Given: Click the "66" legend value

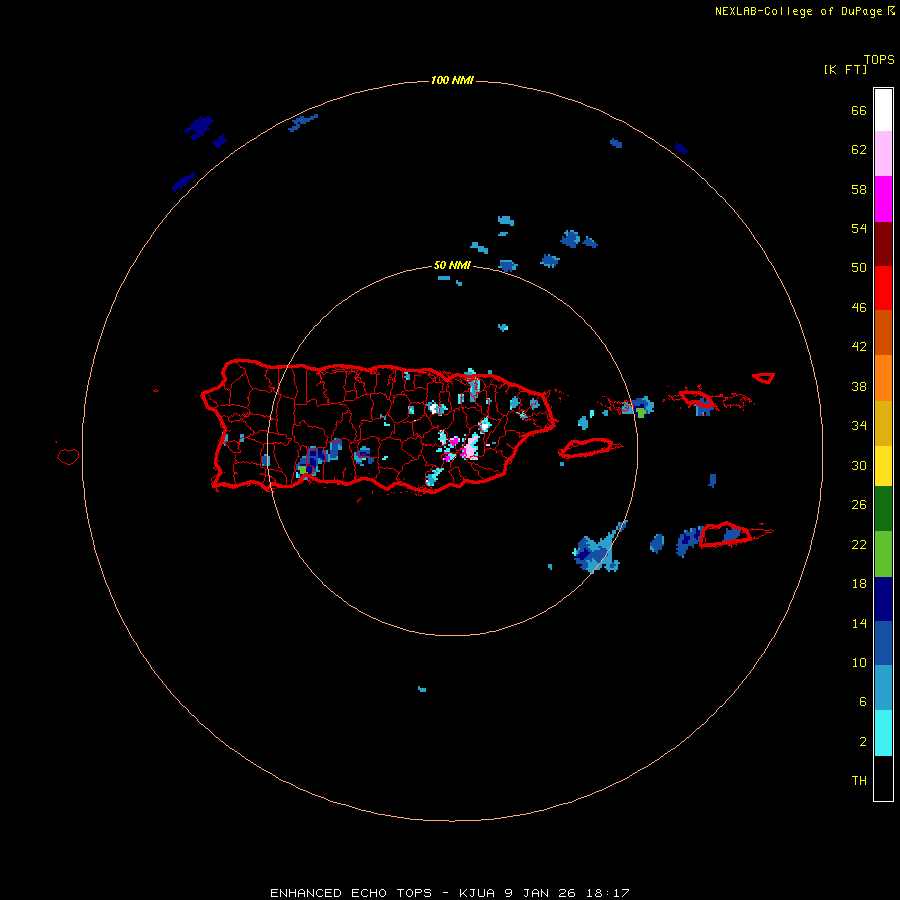Looking at the screenshot, I should pyautogui.click(x=859, y=111).
